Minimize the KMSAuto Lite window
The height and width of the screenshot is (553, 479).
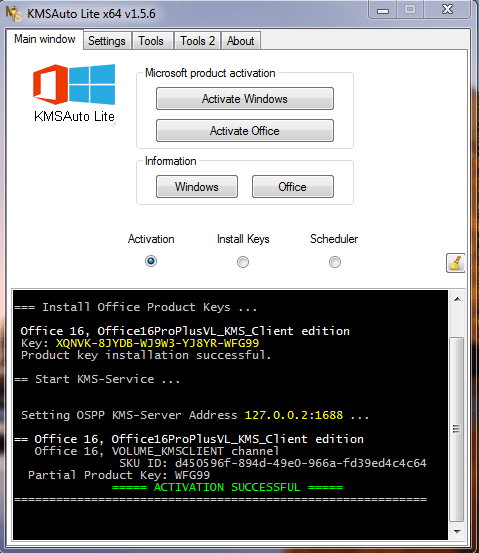[383, 10]
